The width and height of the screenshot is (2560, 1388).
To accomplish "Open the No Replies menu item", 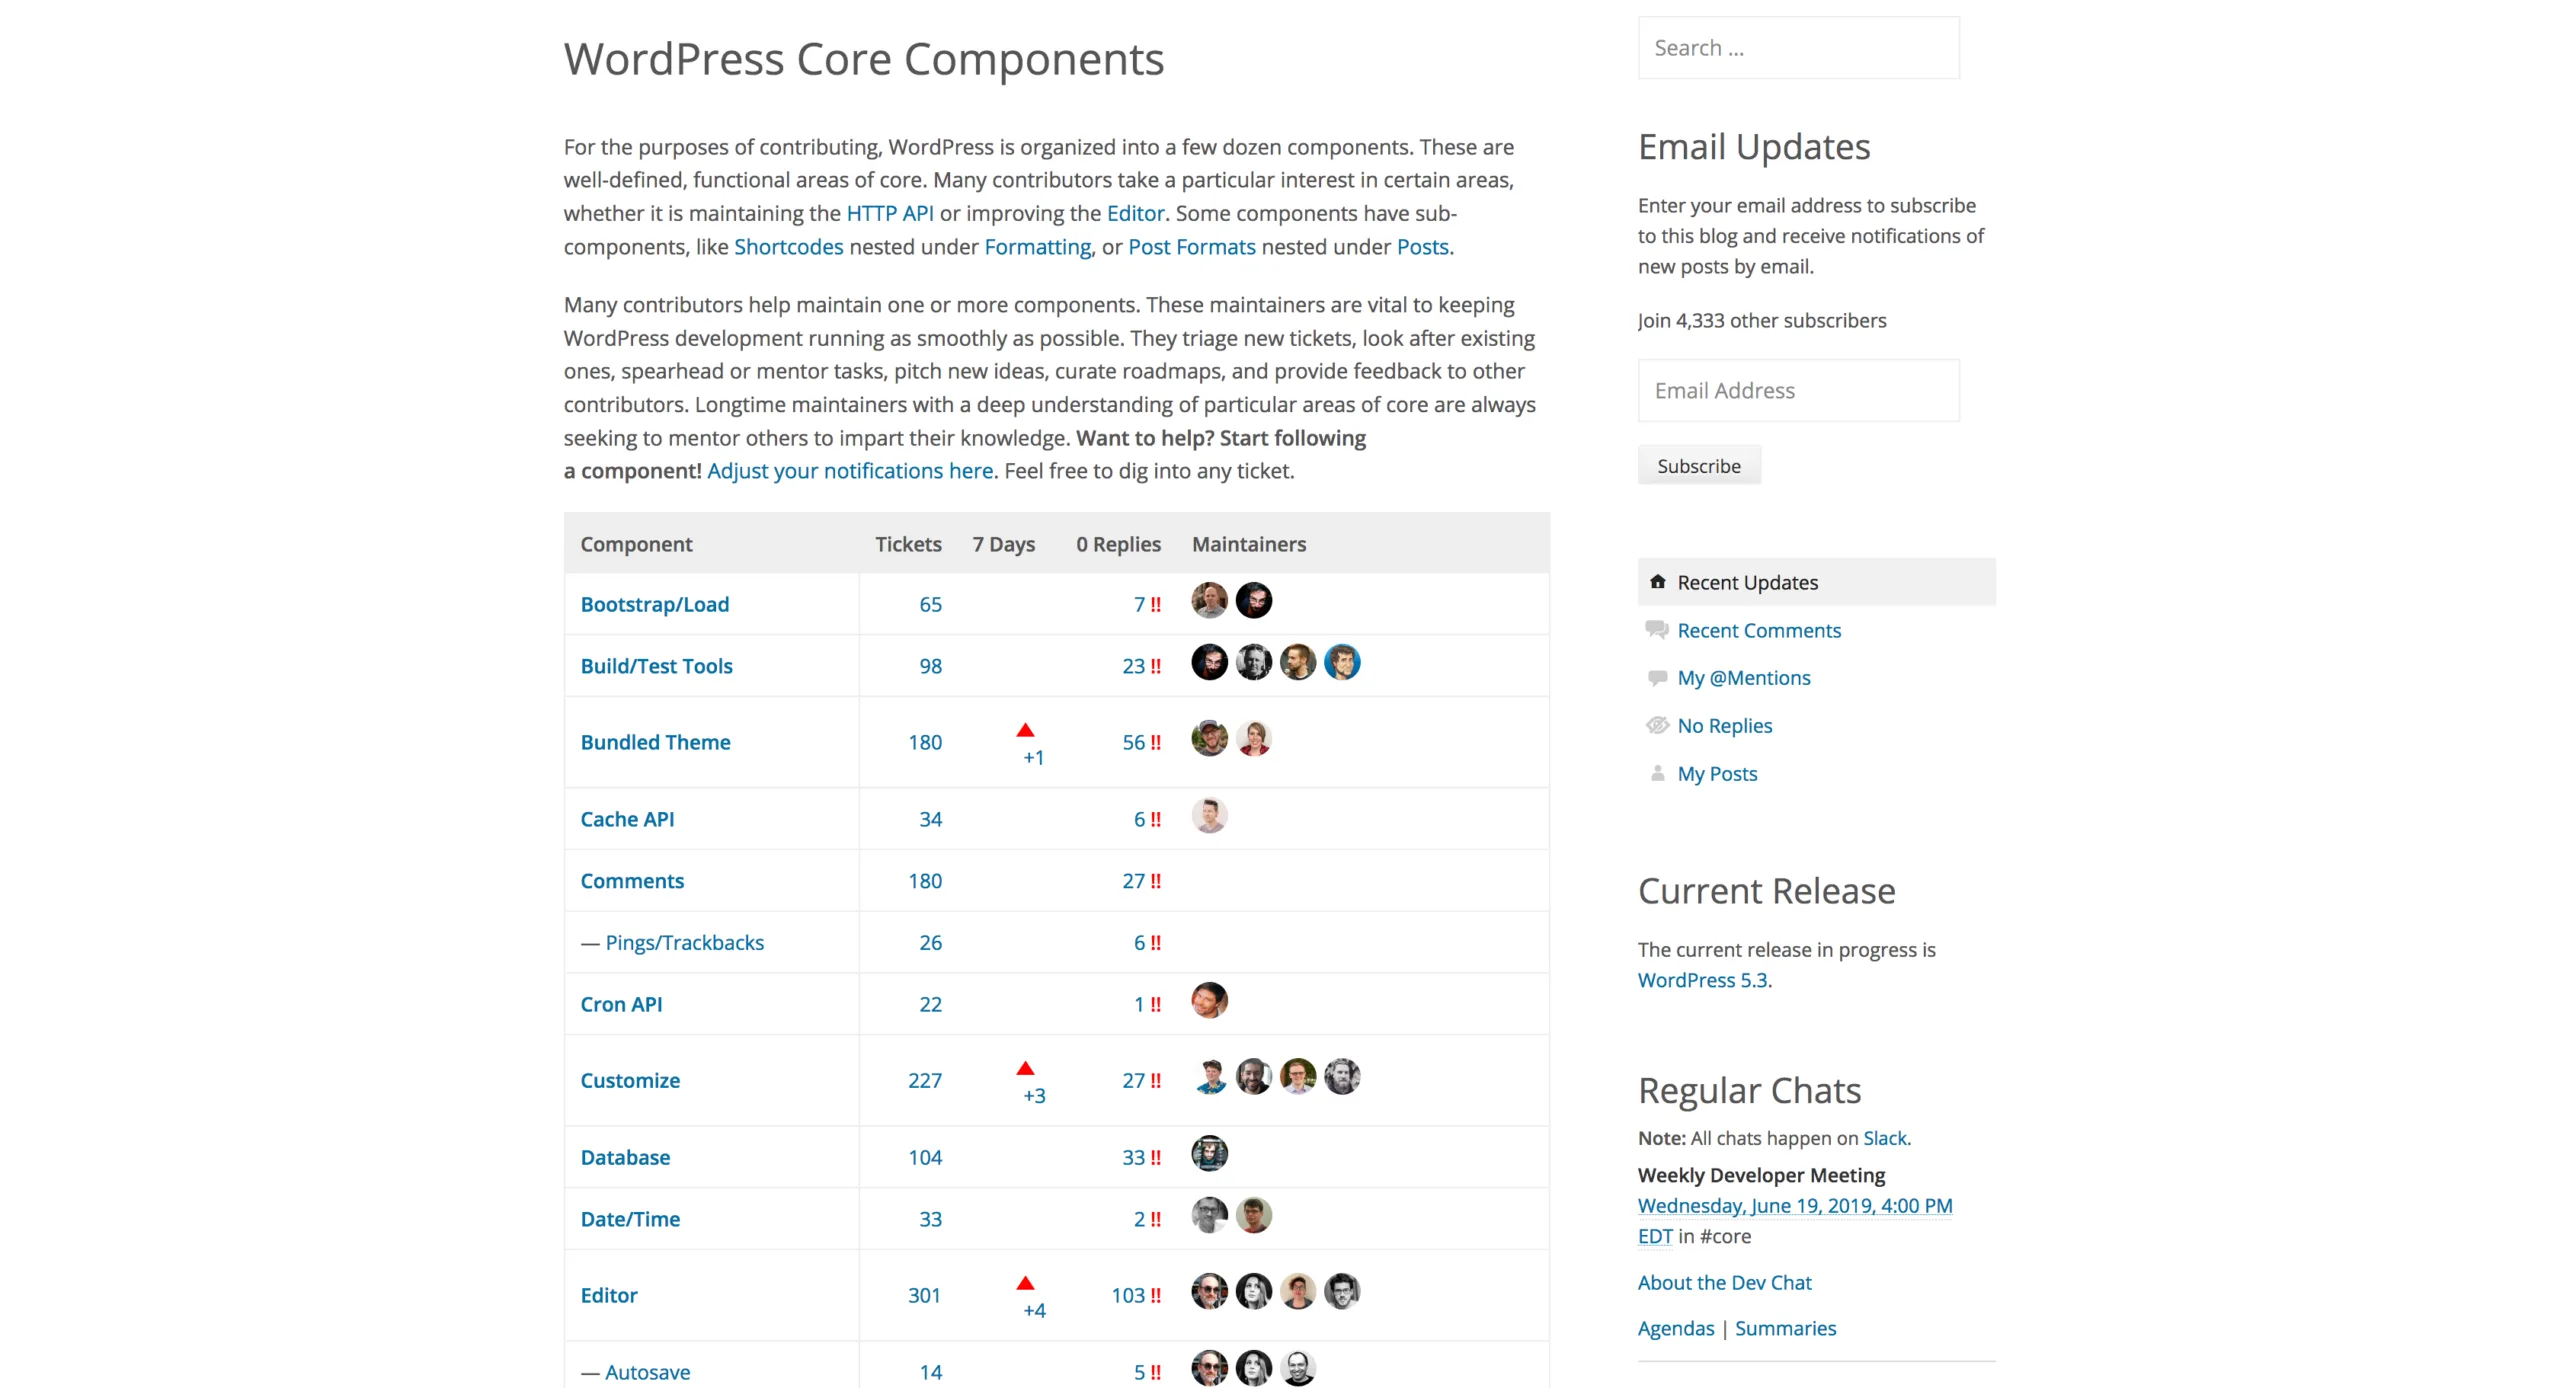I will 1724,725.
